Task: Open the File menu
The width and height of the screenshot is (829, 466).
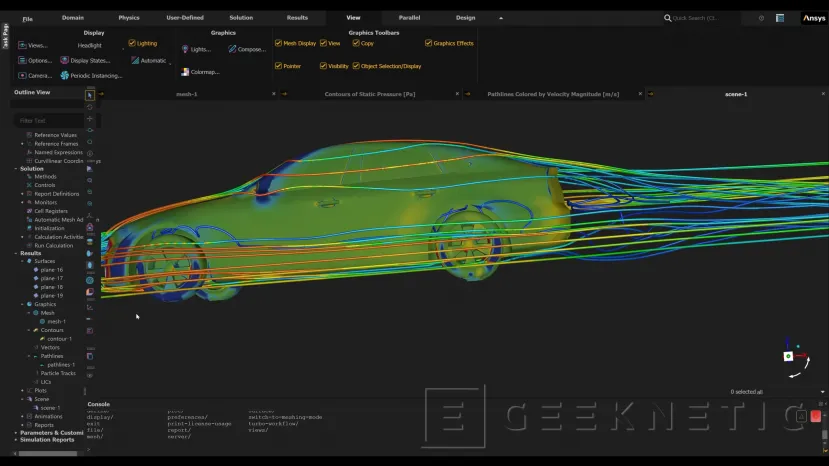Action: pyautogui.click(x=27, y=19)
